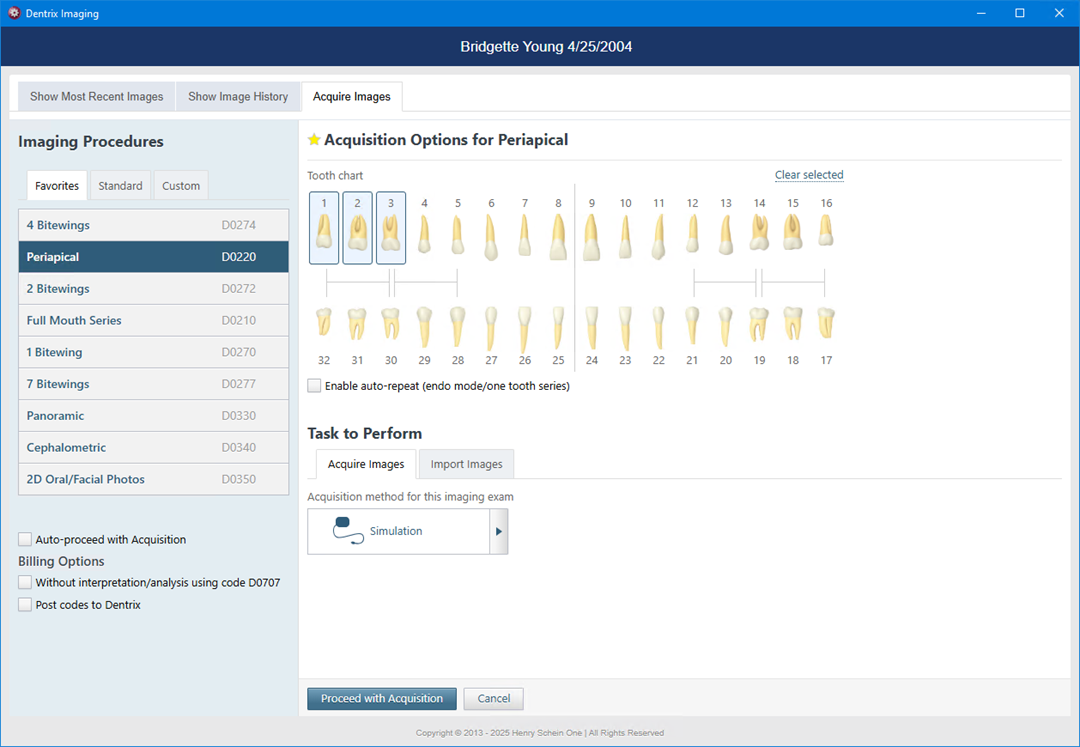Viewport: 1080px width, 747px height.
Task: Click the Clear selected link
Action: pos(809,175)
